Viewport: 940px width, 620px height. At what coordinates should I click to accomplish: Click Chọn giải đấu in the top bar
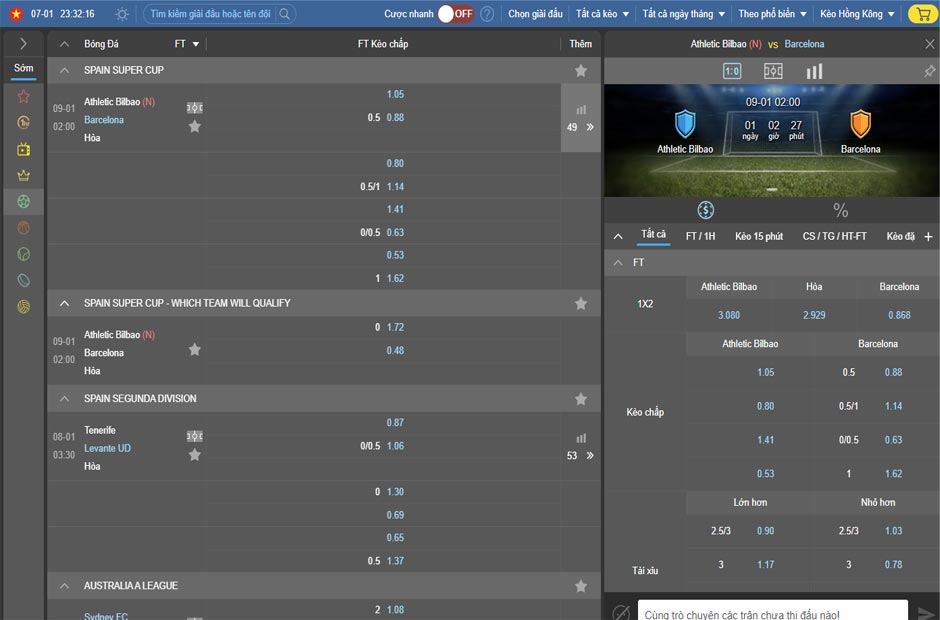(535, 14)
